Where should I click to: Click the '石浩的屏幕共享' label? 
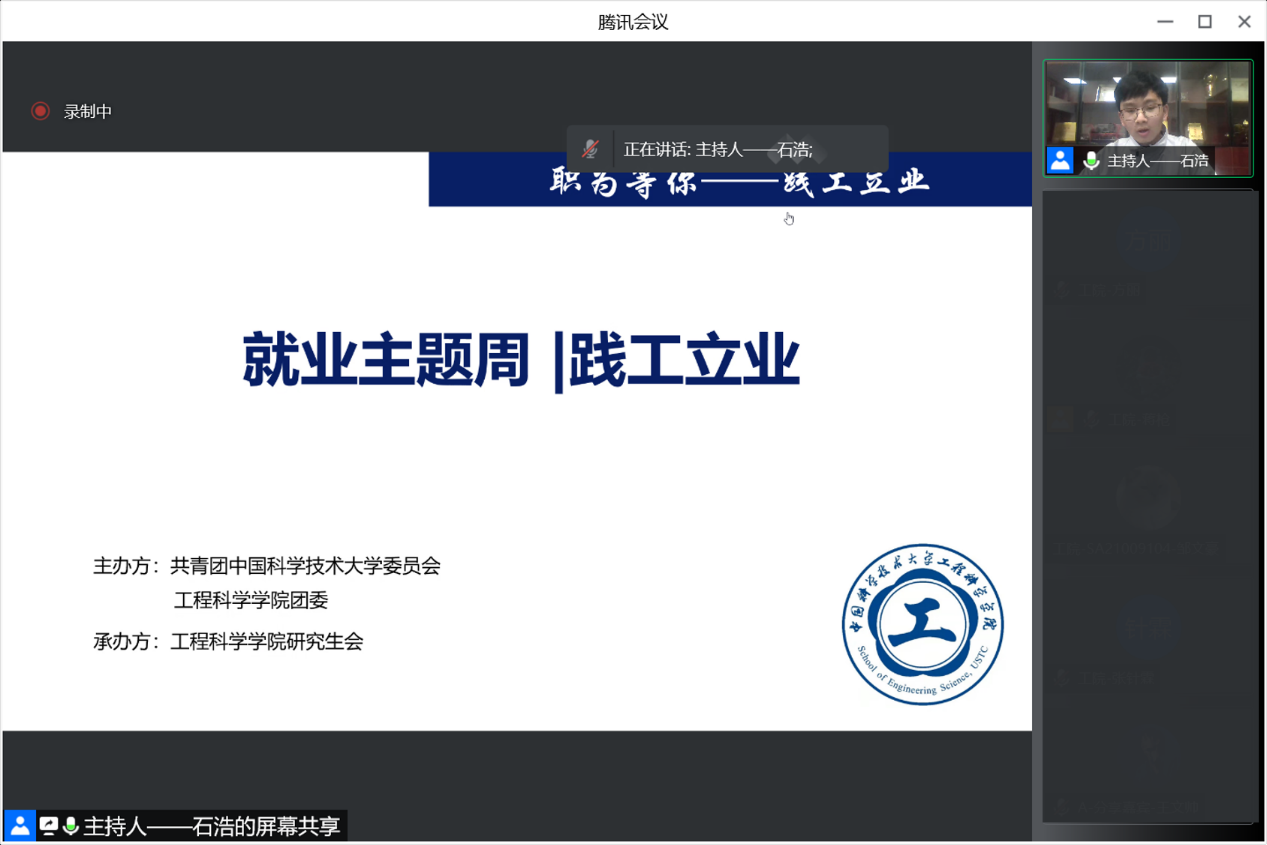click(x=212, y=826)
